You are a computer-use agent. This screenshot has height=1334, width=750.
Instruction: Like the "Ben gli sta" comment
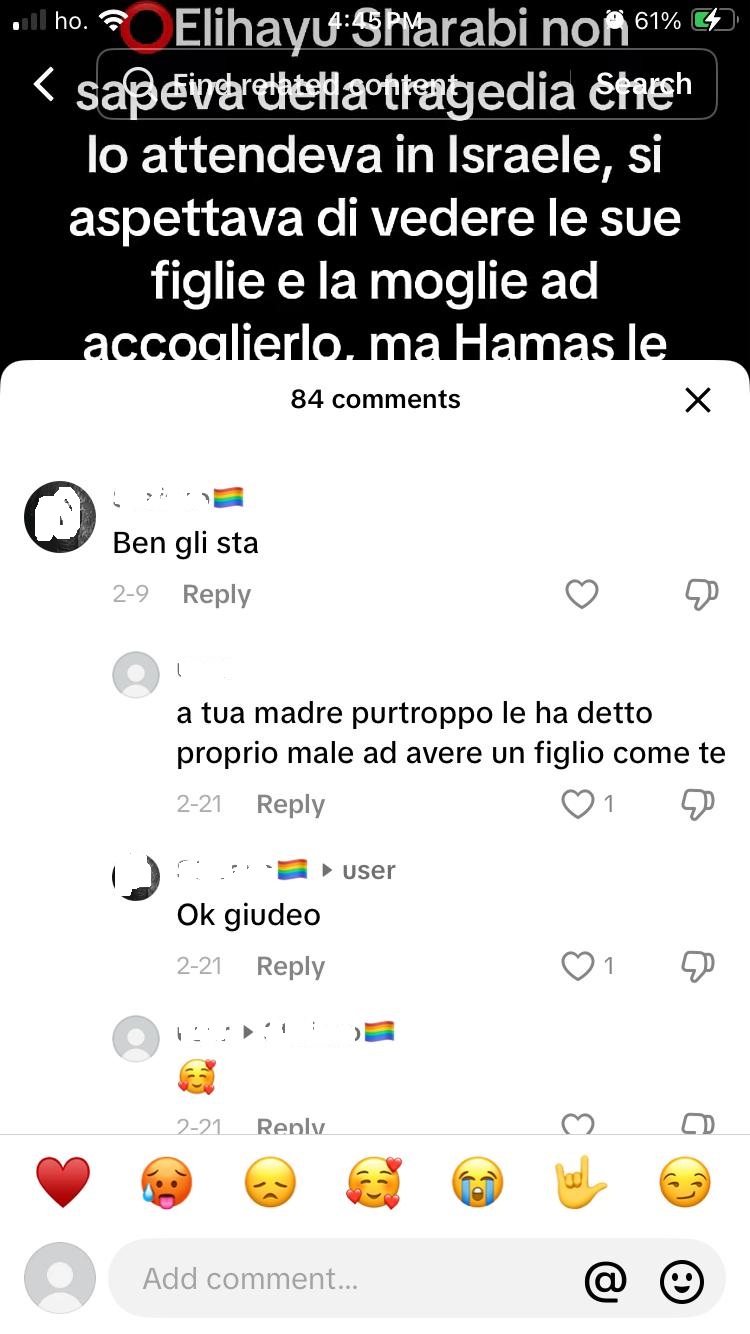coord(581,595)
